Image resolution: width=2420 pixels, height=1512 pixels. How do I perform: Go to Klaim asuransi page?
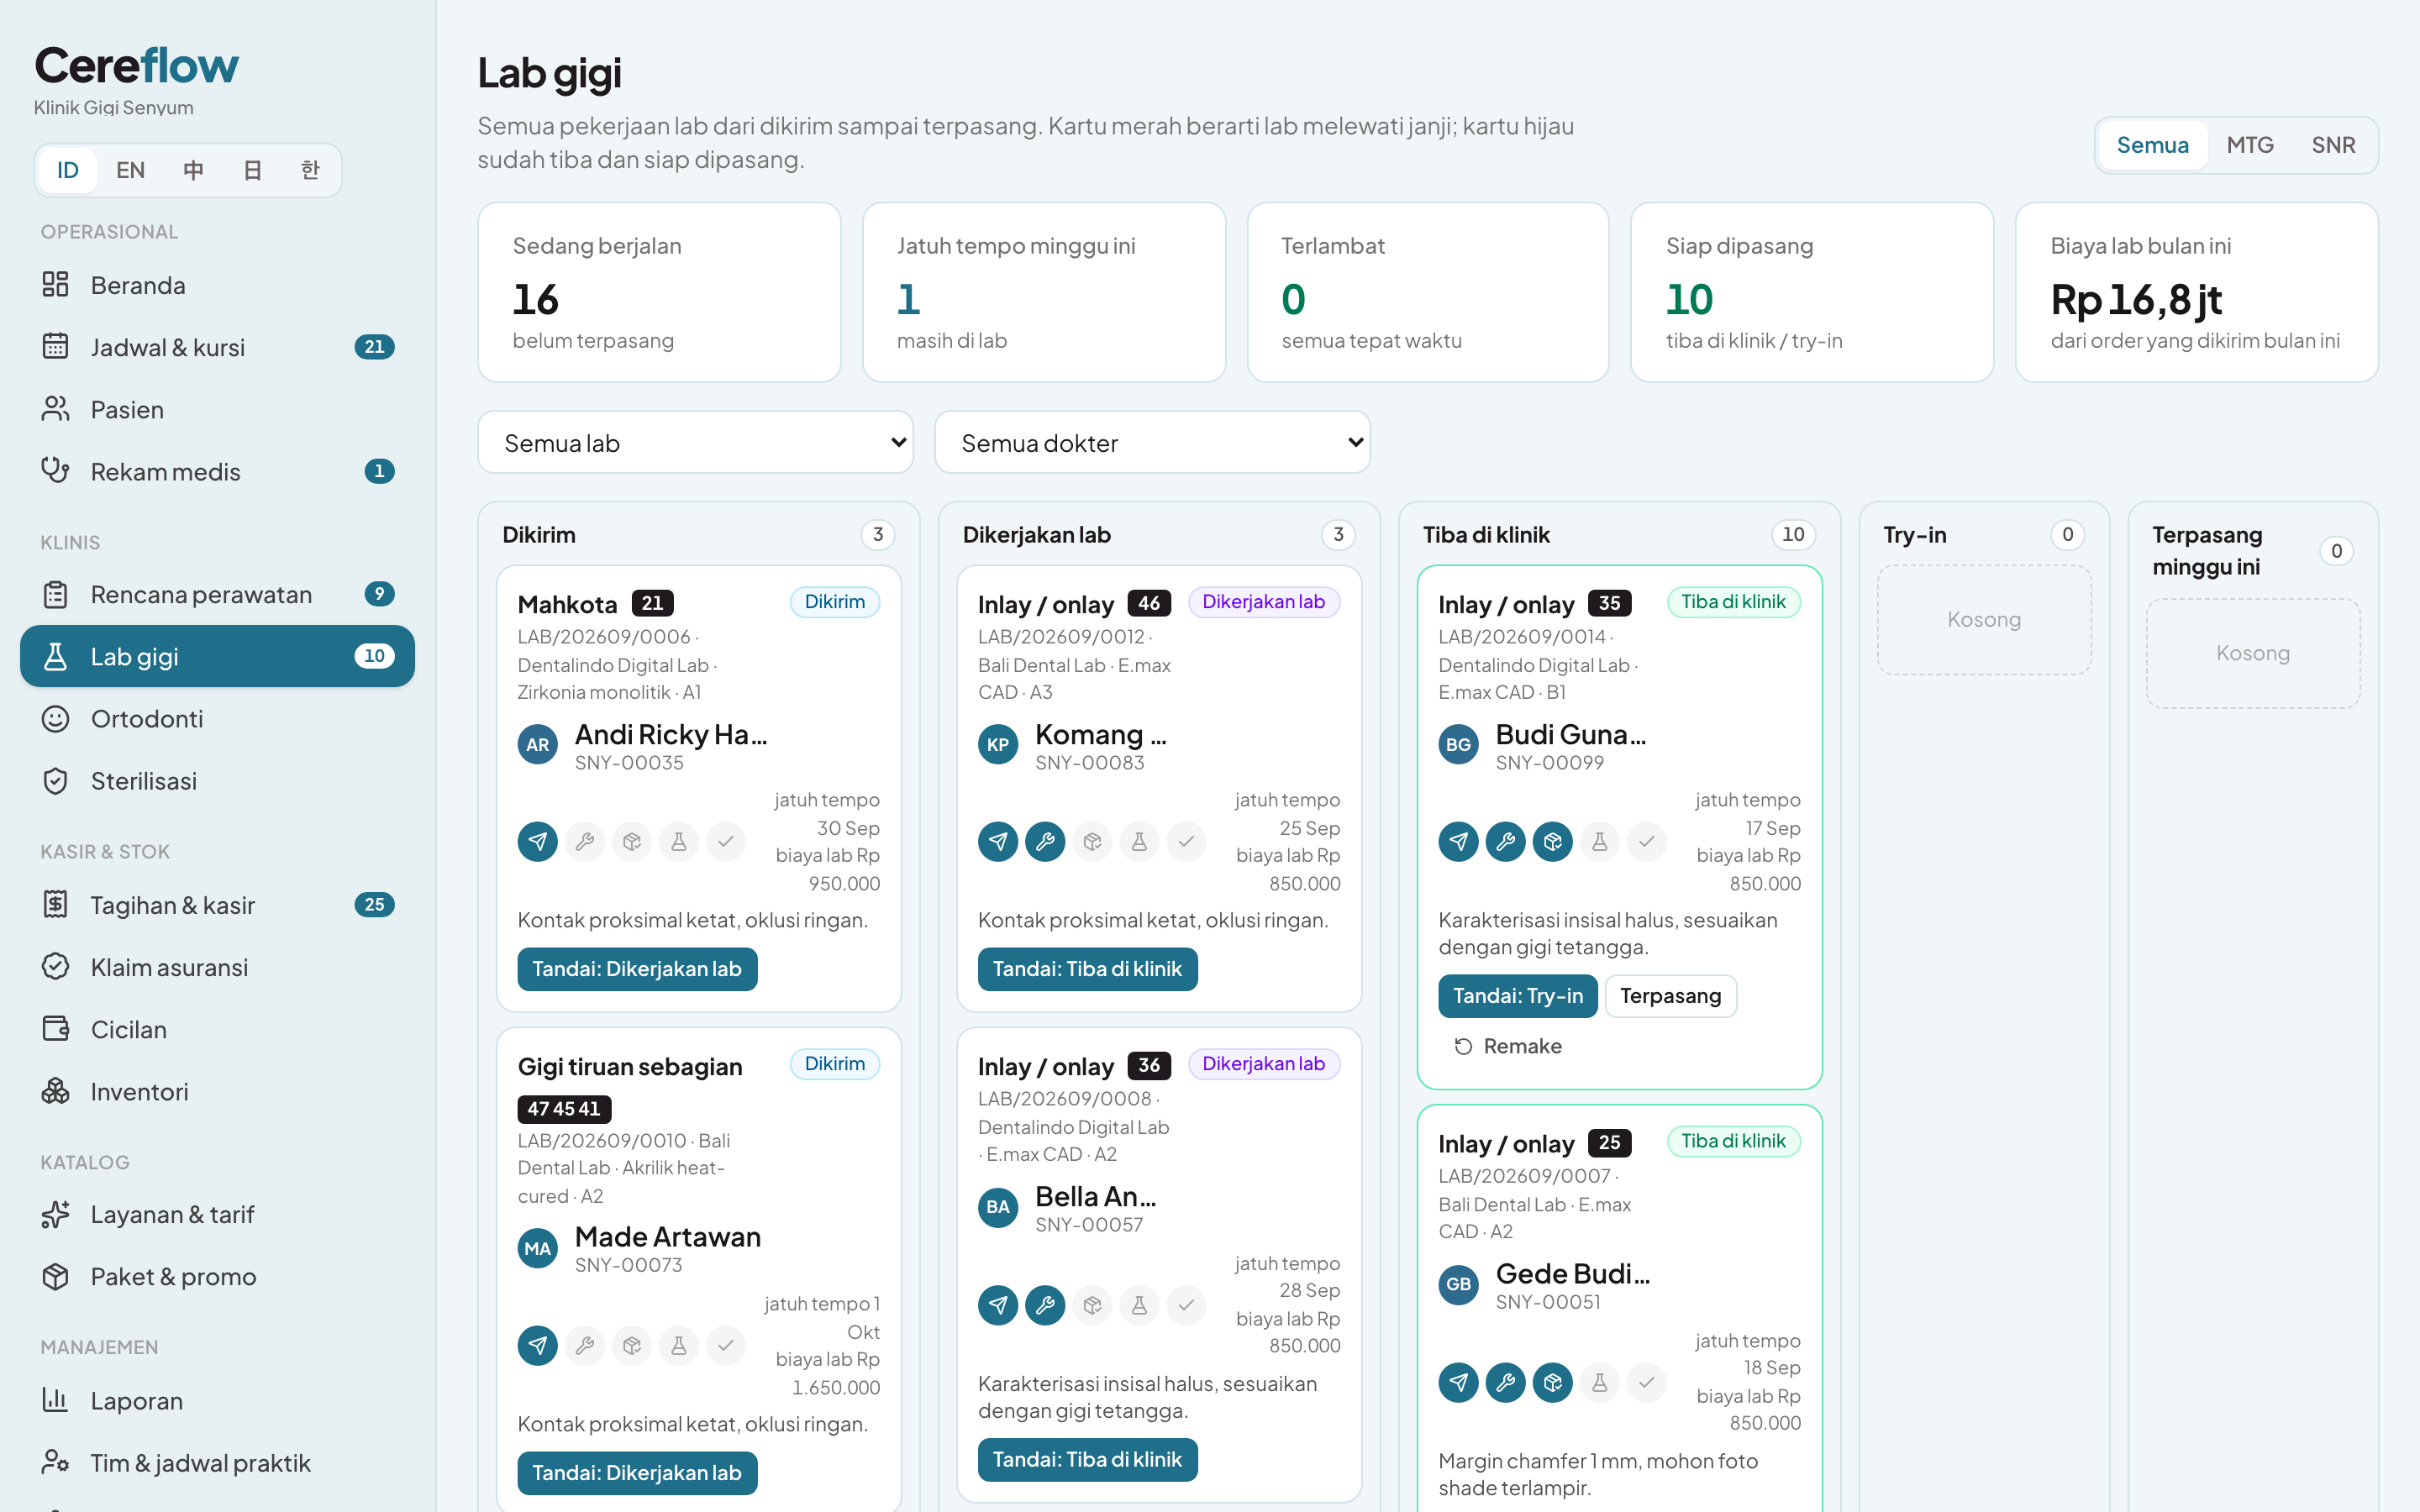point(217,967)
